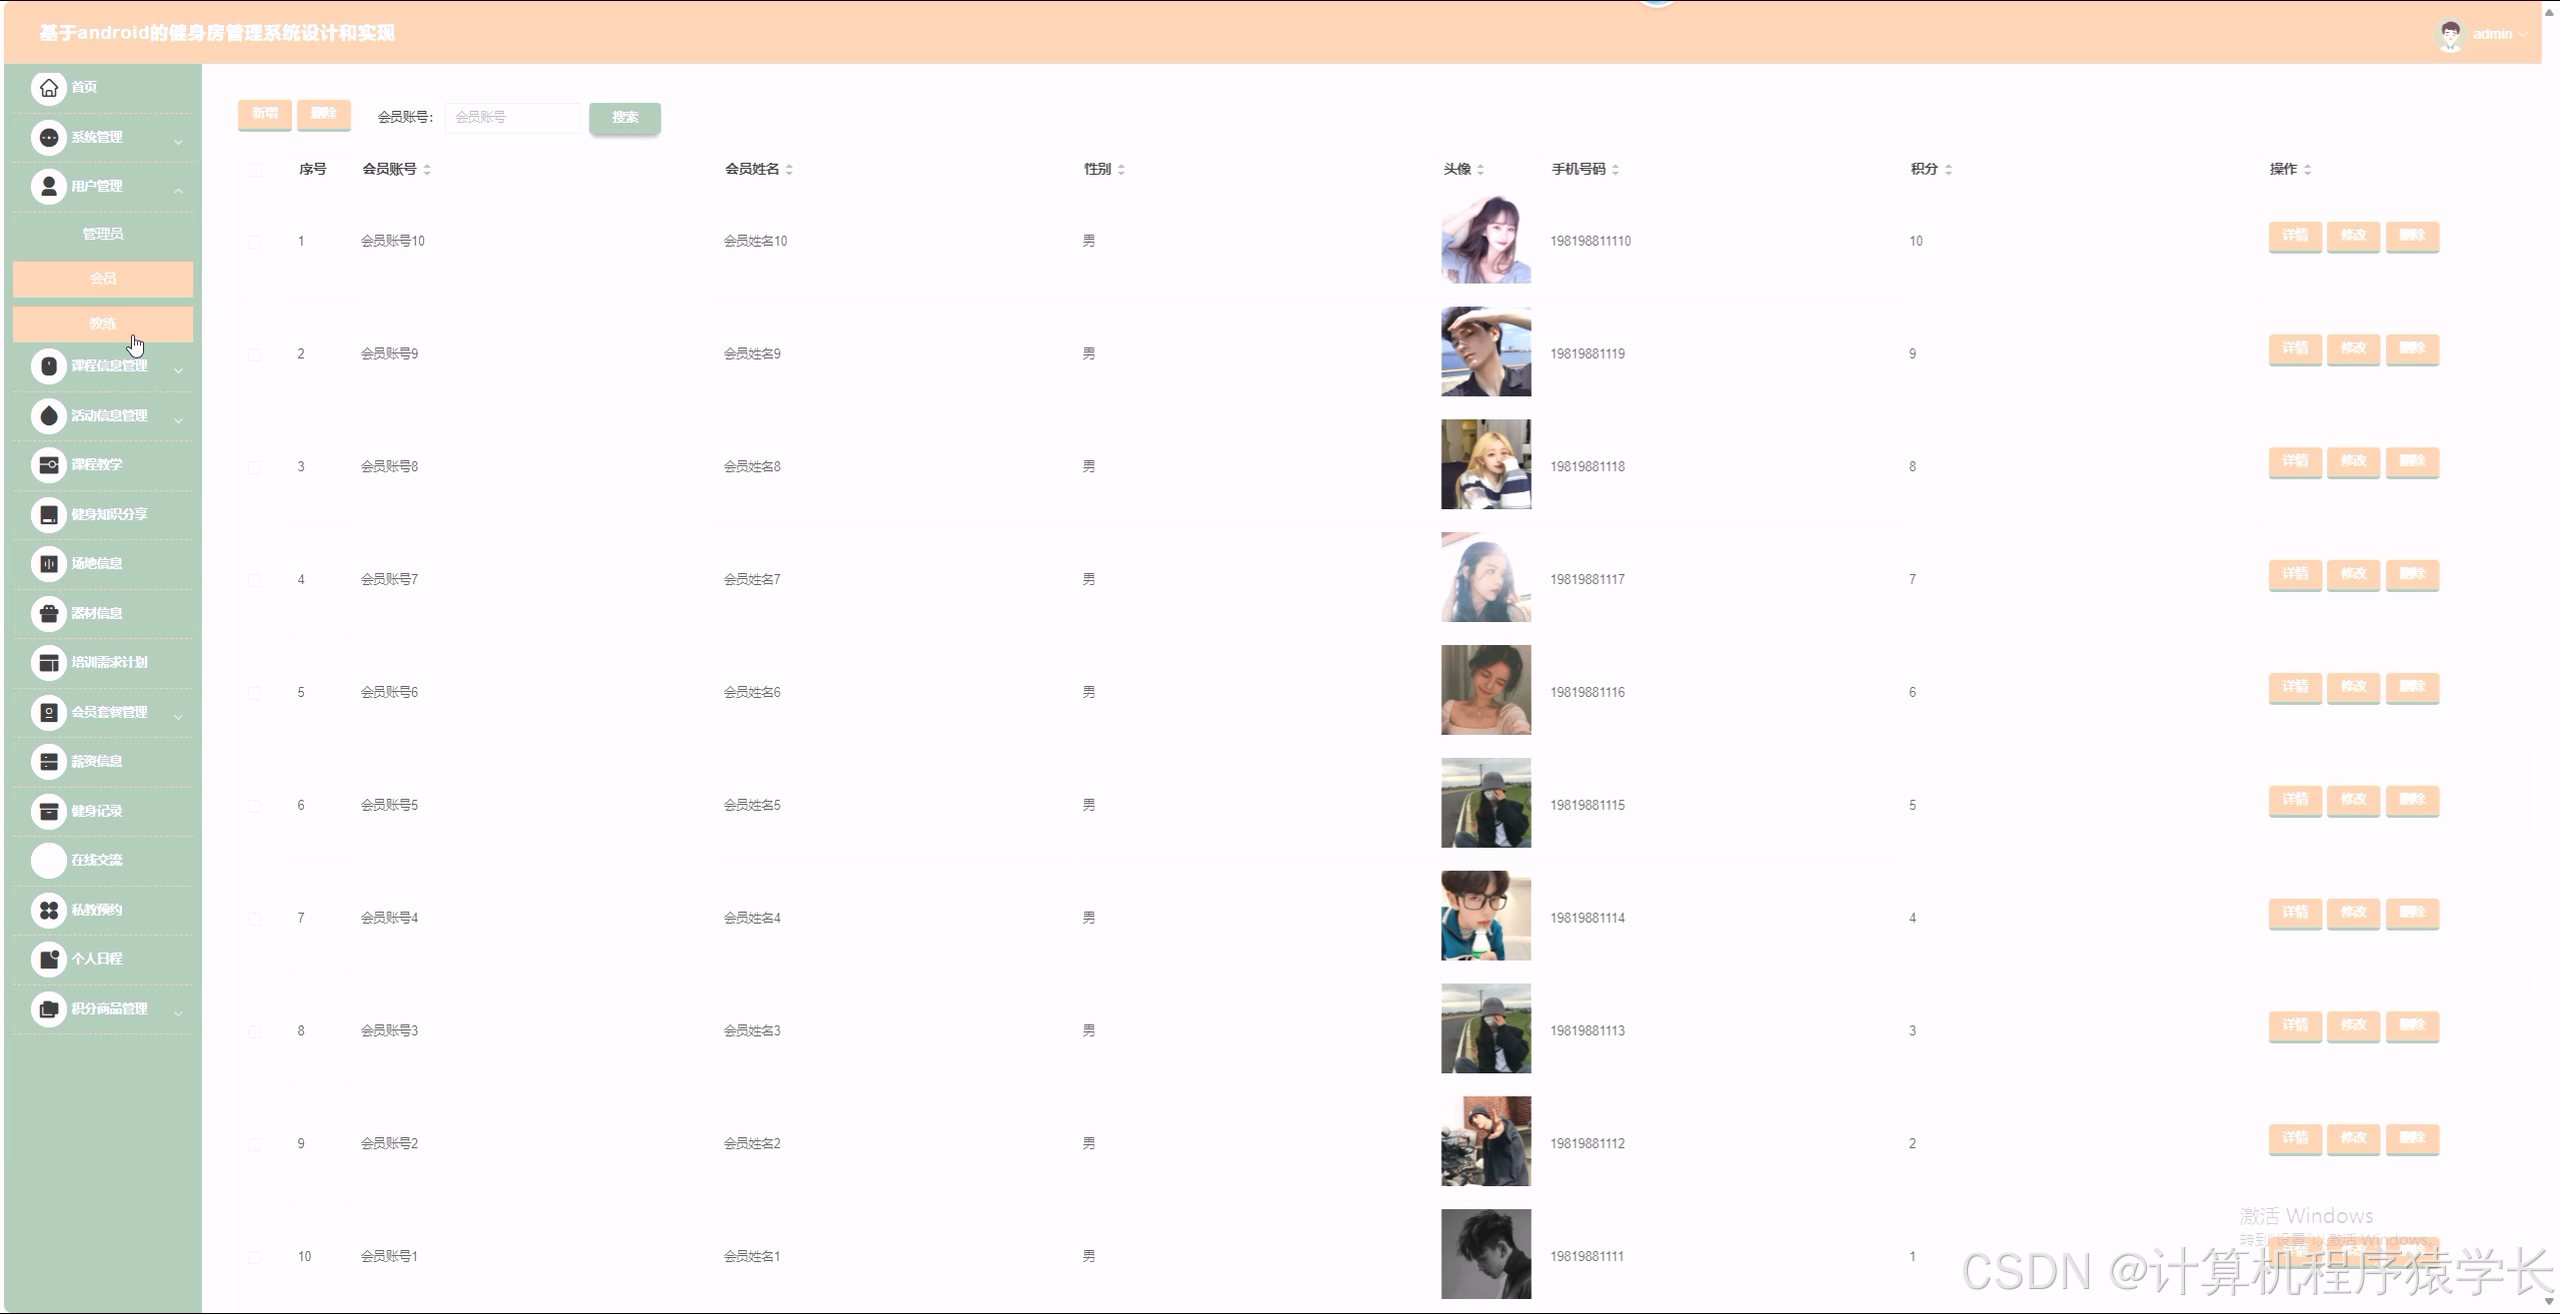
Task: Click the 首页 home icon in sidebar
Action: coord(48,88)
